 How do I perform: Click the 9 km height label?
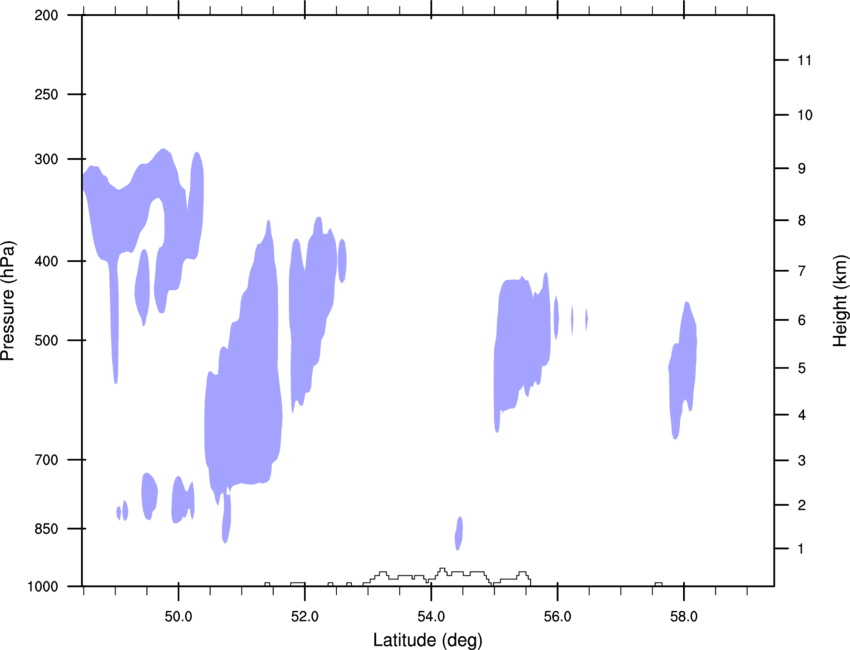point(802,169)
